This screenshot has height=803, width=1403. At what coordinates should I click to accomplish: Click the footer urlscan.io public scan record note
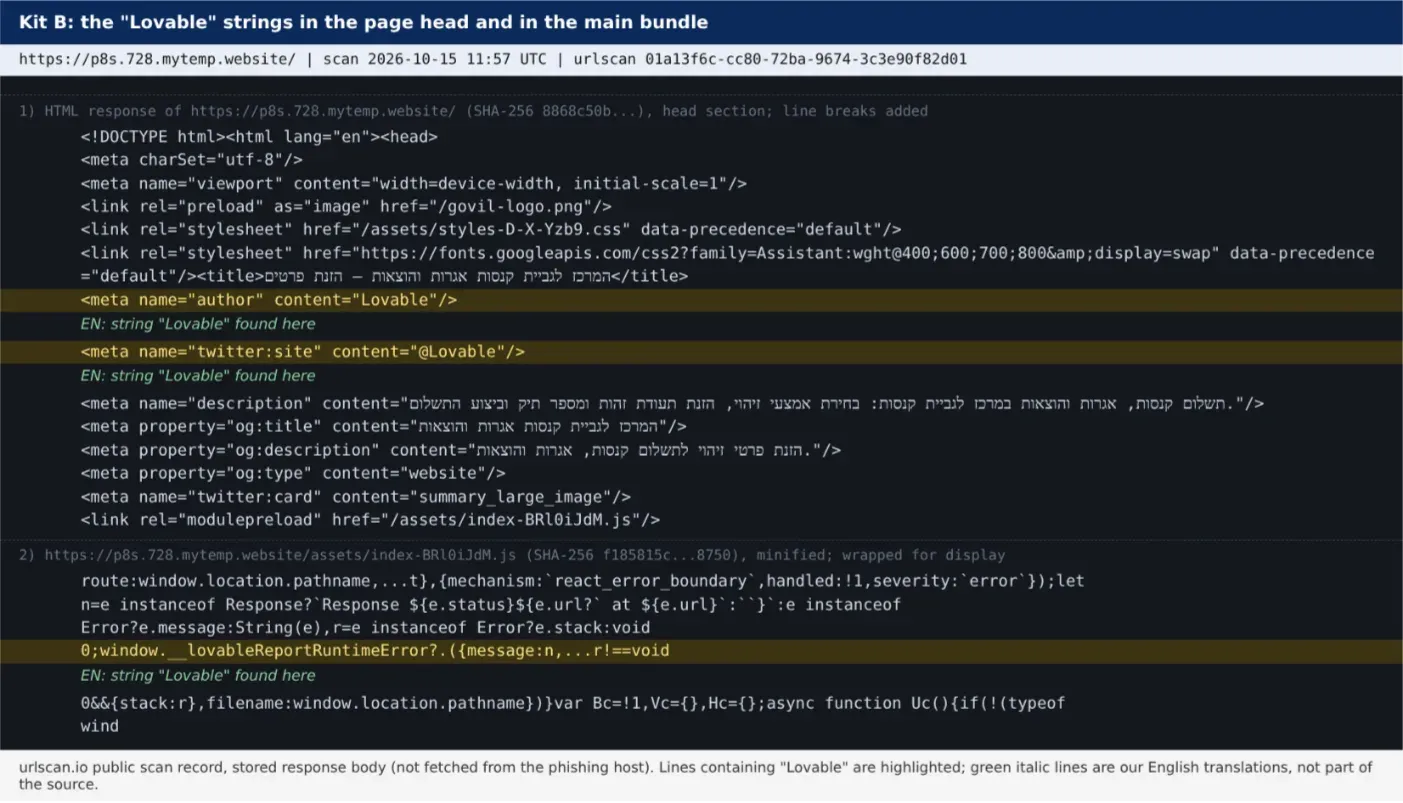[x=696, y=775]
